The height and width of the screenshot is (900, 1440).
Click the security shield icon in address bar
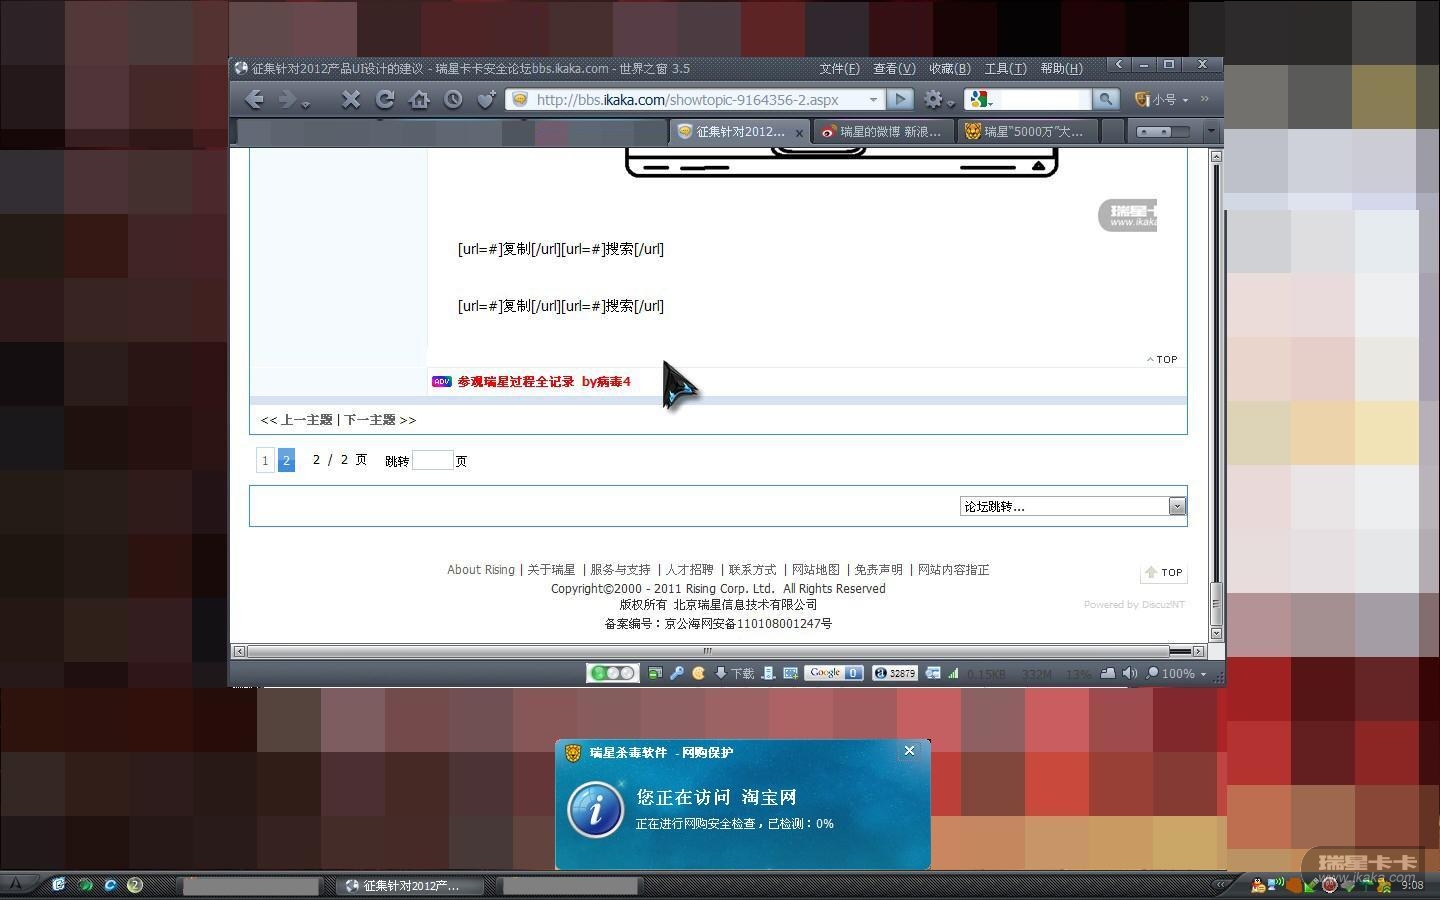(520, 99)
